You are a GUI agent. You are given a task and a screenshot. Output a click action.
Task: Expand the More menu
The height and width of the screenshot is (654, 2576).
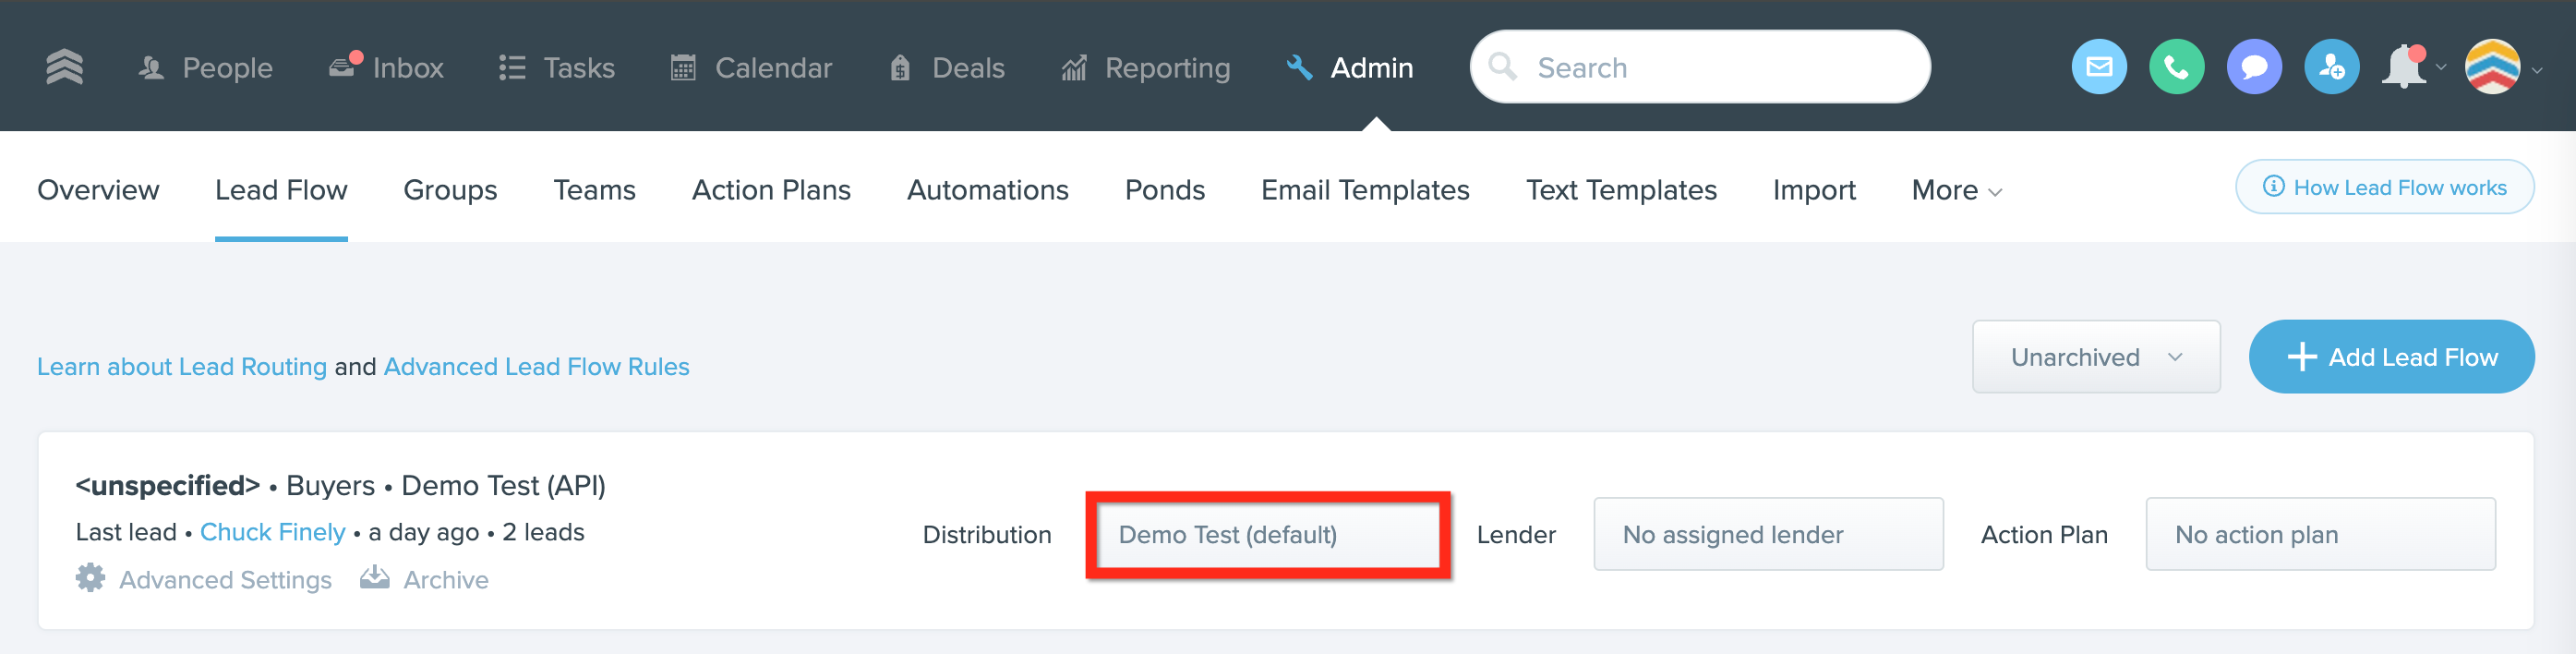click(x=1955, y=190)
